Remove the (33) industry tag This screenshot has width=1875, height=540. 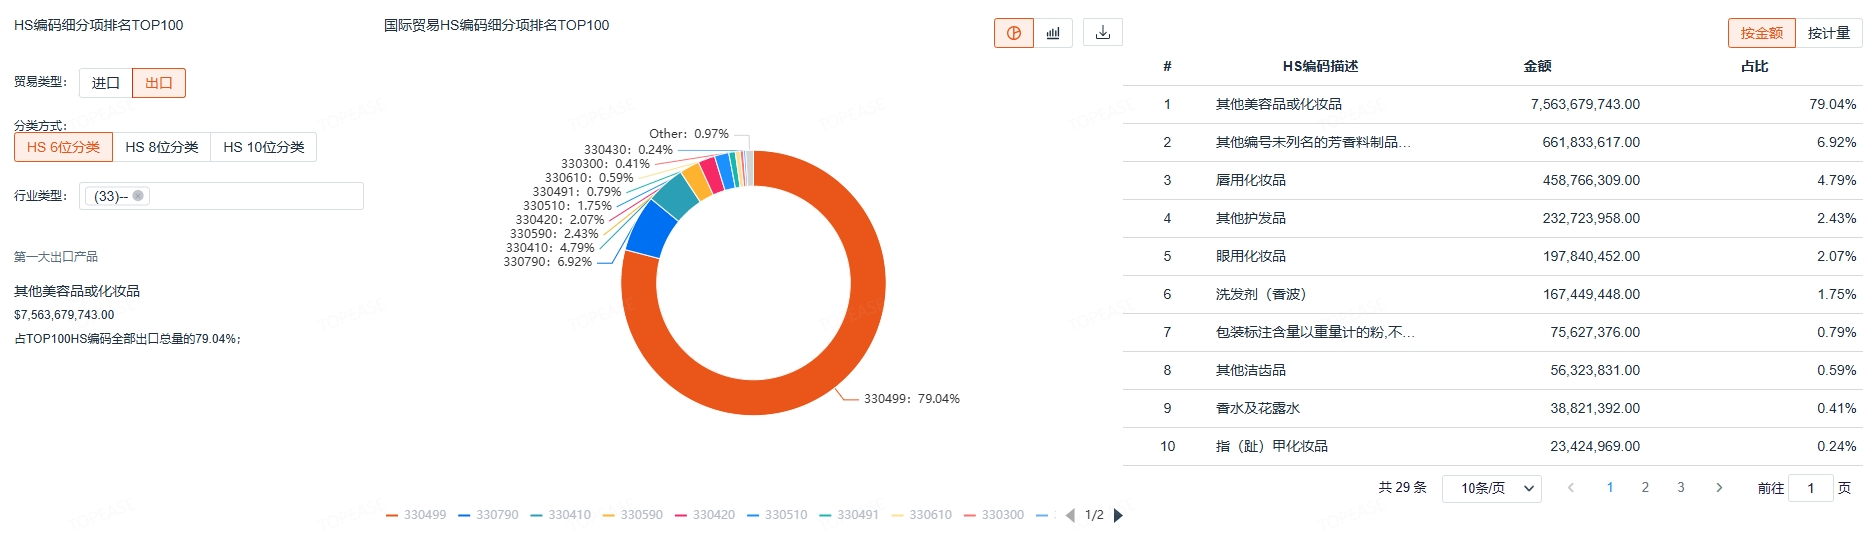coord(138,196)
